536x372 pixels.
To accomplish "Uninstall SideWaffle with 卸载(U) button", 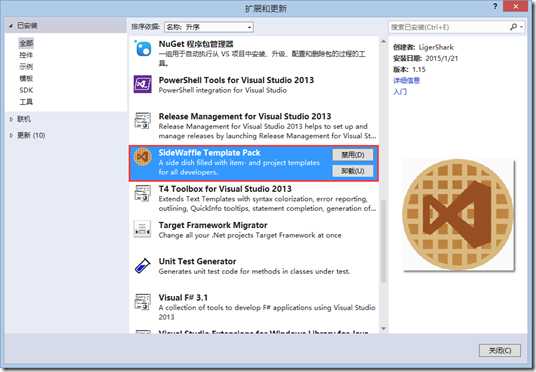I will (x=353, y=171).
